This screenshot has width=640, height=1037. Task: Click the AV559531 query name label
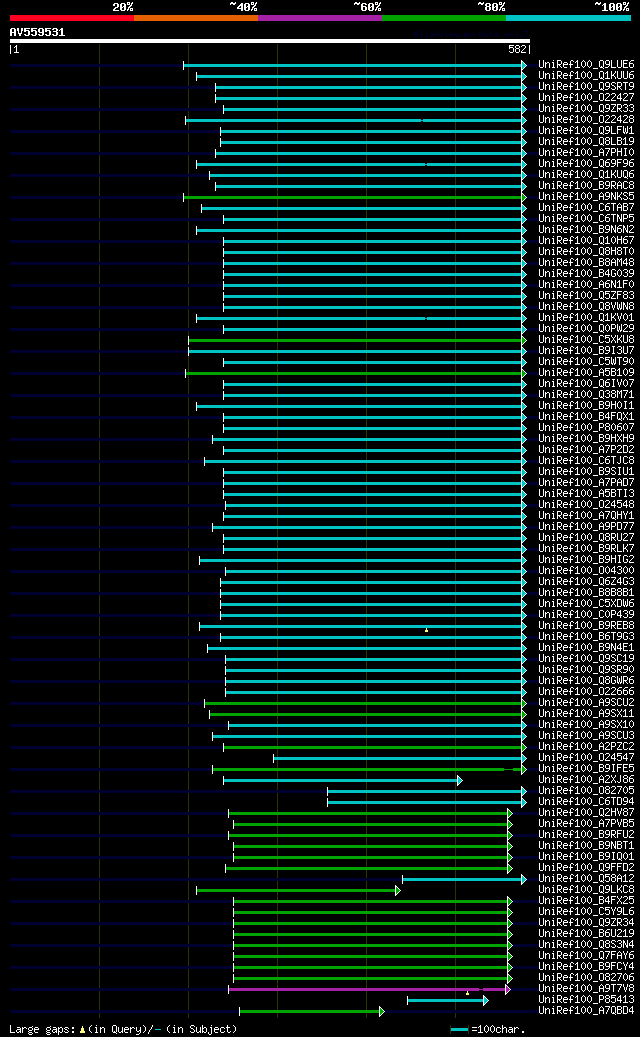pos(37,32)
